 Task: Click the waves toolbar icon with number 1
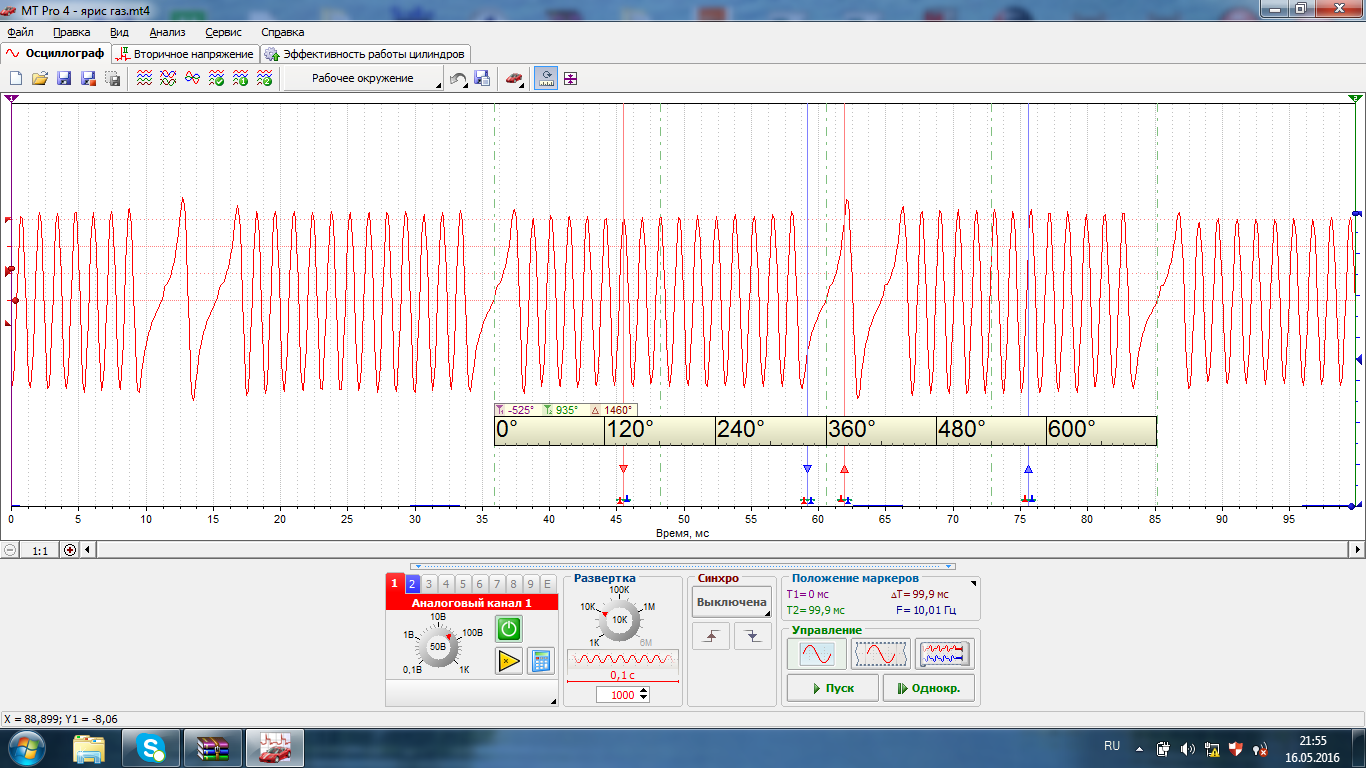click(x=240, y=79)
